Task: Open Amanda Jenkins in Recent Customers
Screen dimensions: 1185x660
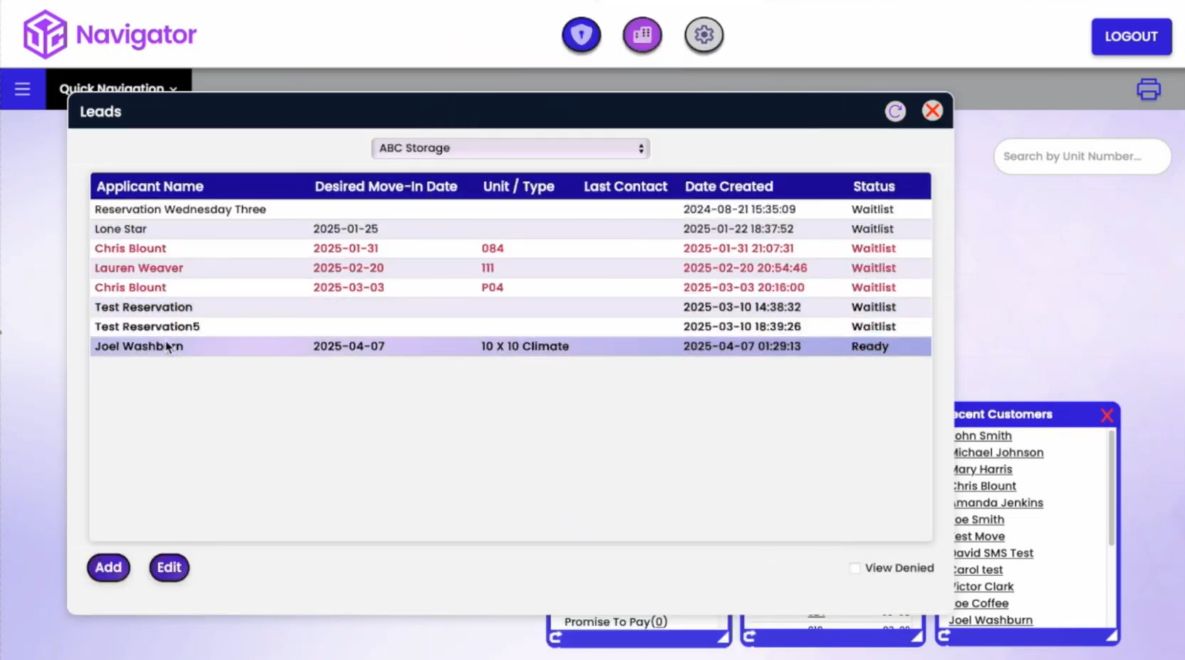Action: click(x=997, y=503)
